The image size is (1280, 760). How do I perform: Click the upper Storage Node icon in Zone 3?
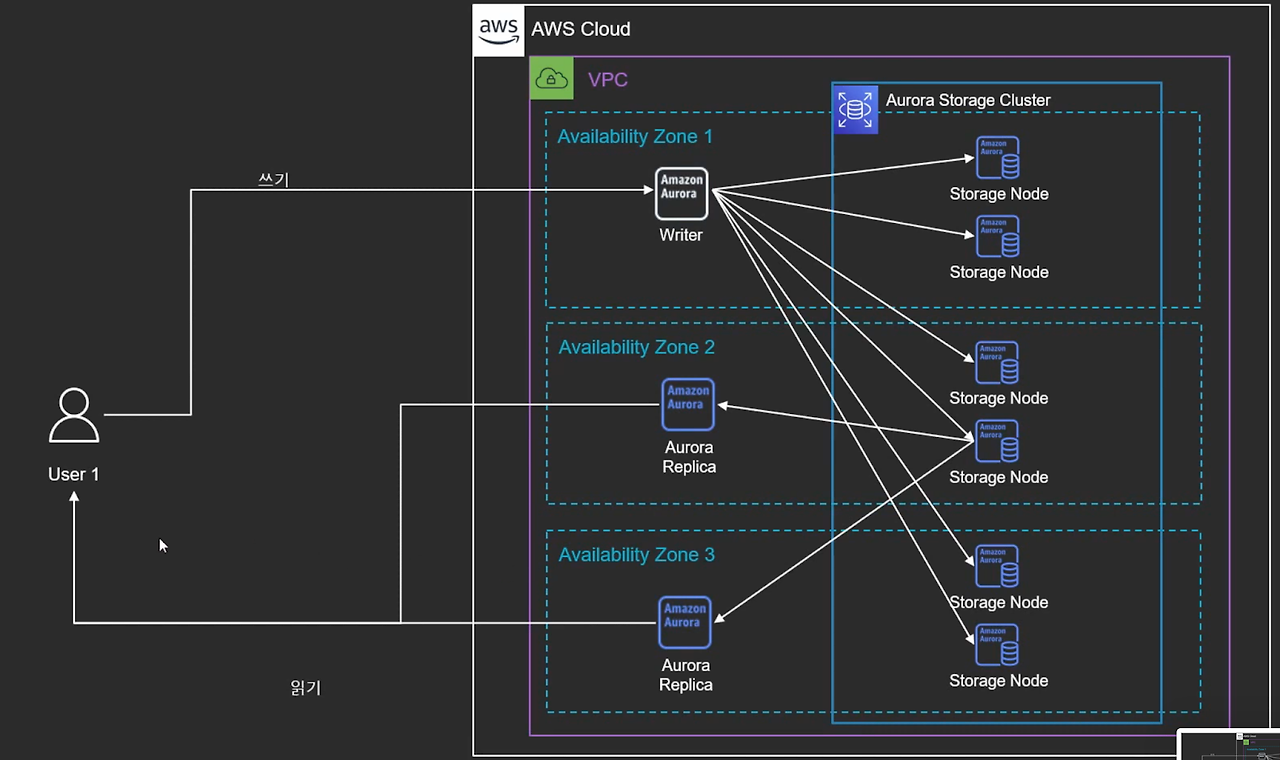[x=998, y=566]
